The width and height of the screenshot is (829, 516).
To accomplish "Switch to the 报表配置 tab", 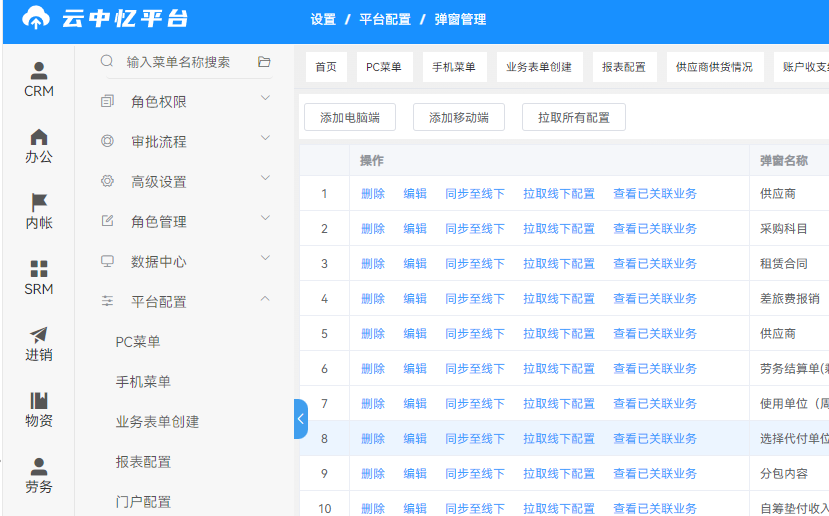I will click(x=624, y=67).
